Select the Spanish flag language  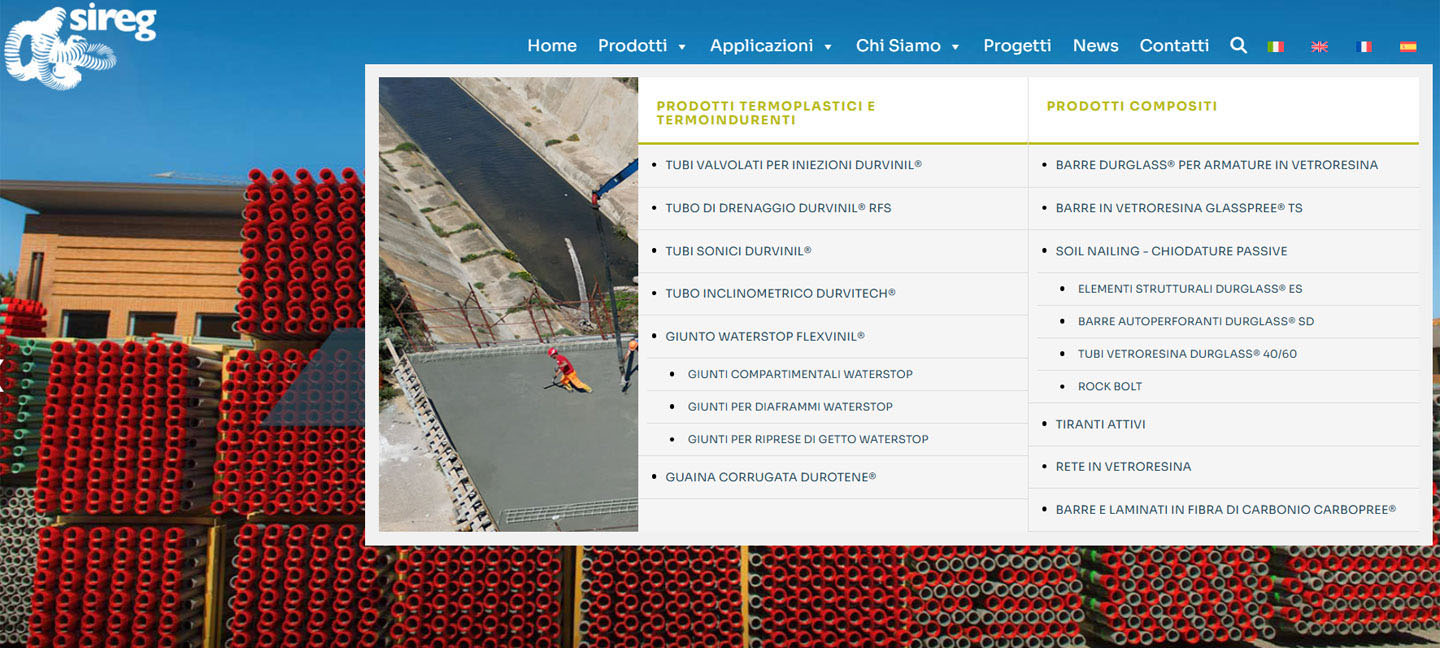pos(1407,46)
